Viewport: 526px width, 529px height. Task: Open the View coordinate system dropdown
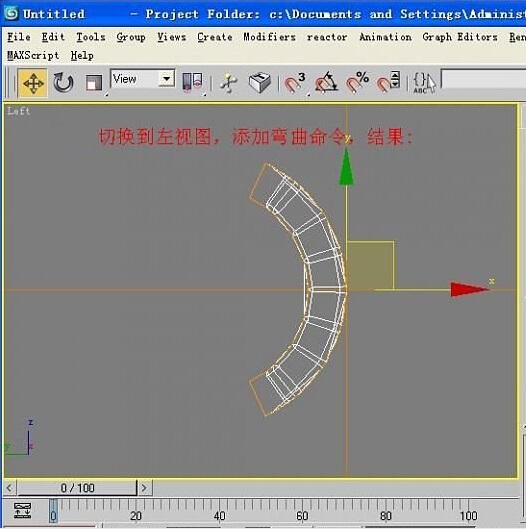pos(143,79)
